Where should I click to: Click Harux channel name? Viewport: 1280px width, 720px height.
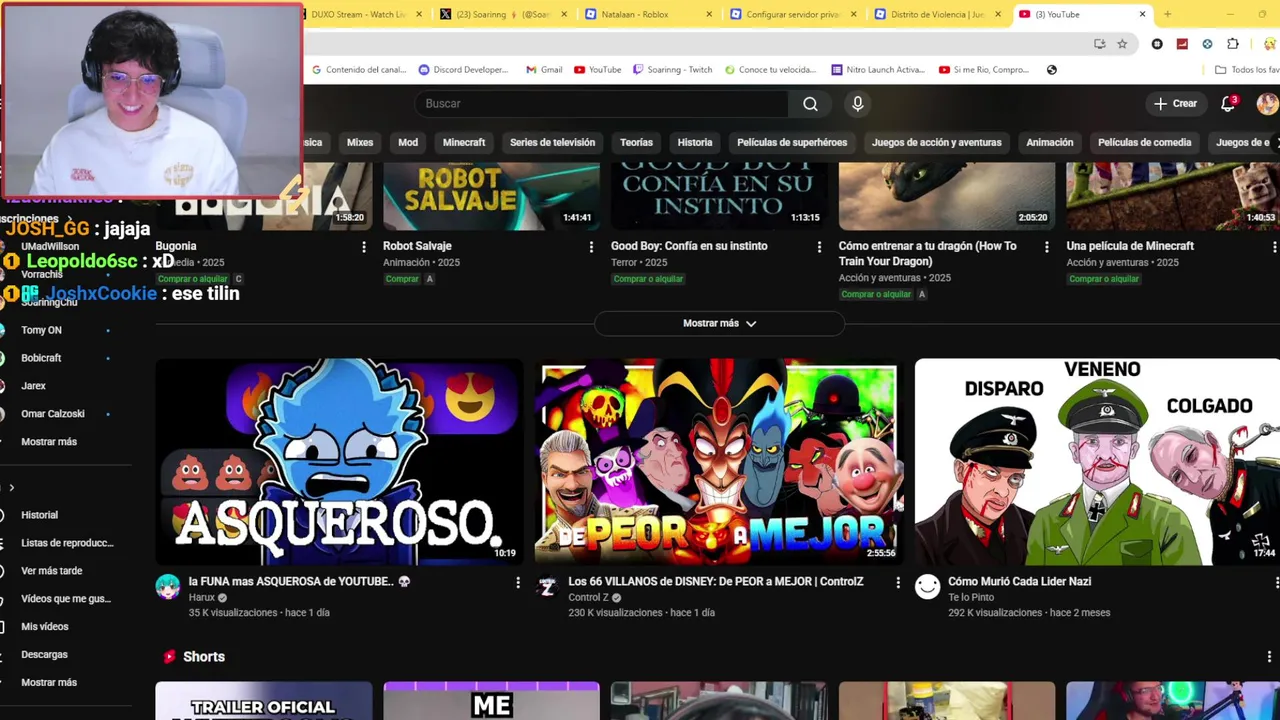pyautogui.click(x=202, y=597)
